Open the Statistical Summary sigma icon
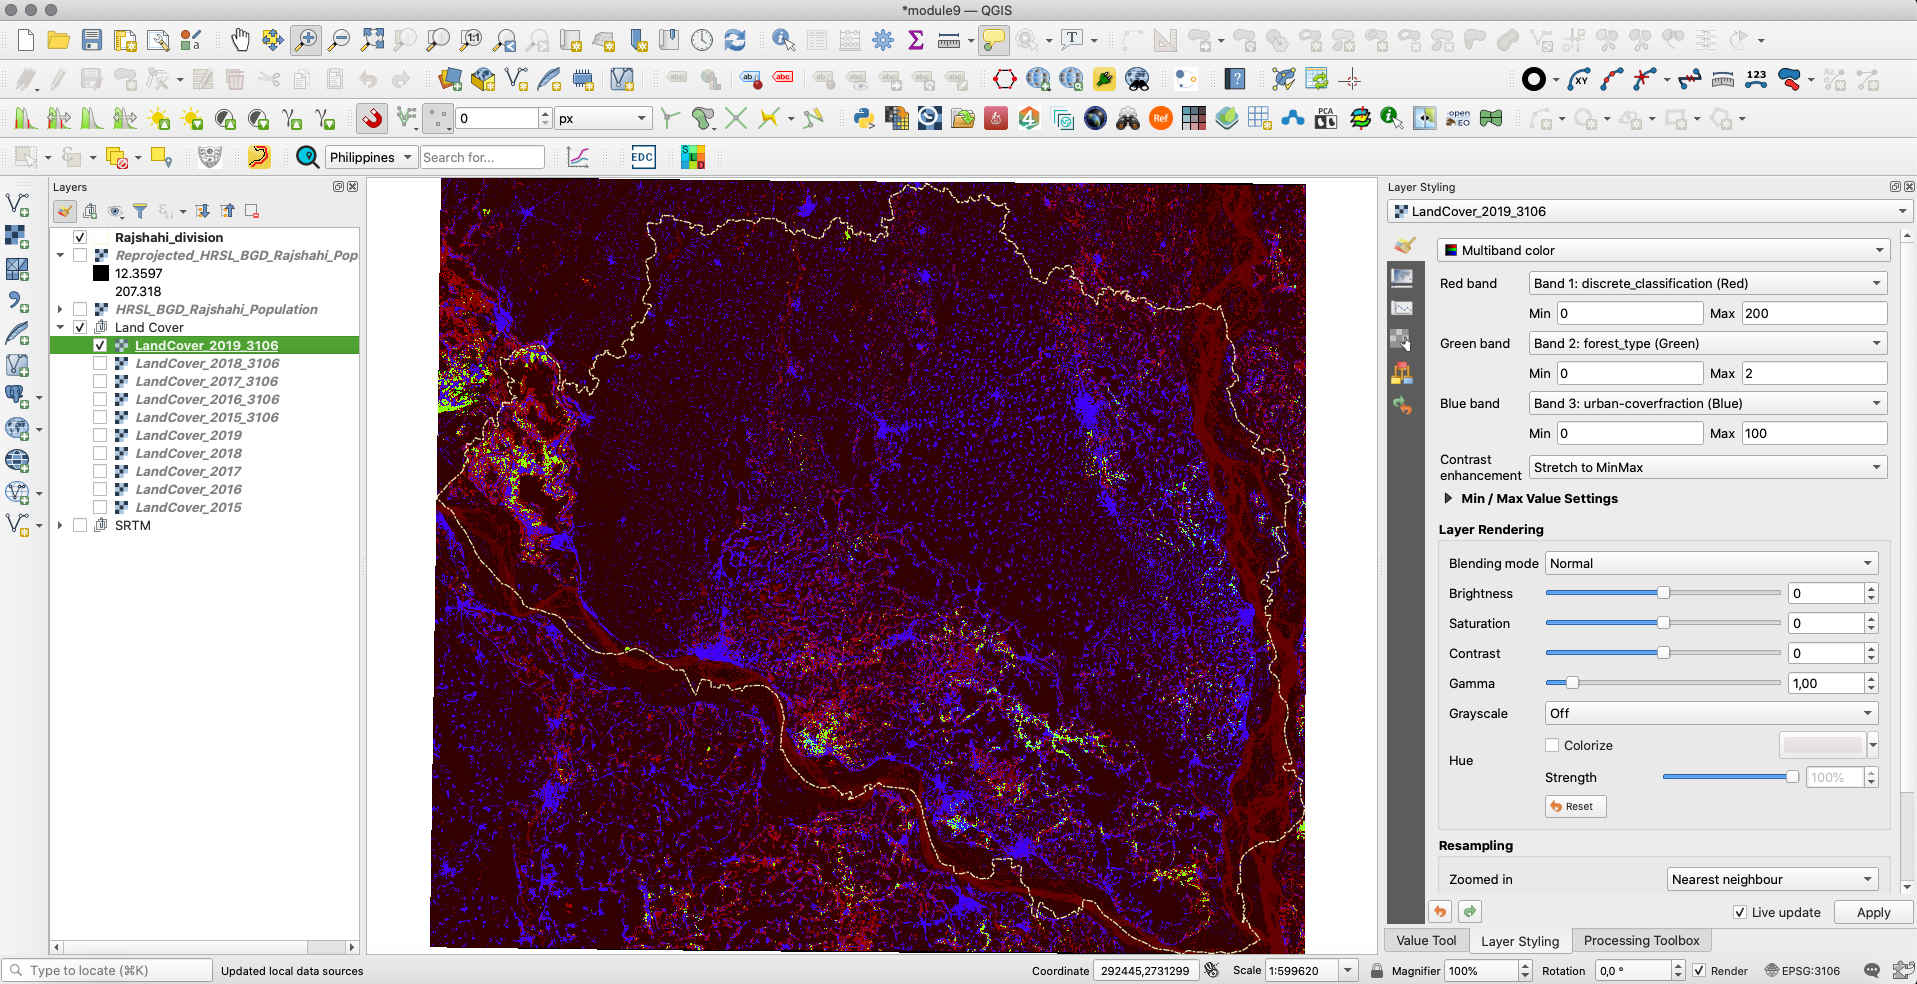1917x984 pixels. [915, 40]
